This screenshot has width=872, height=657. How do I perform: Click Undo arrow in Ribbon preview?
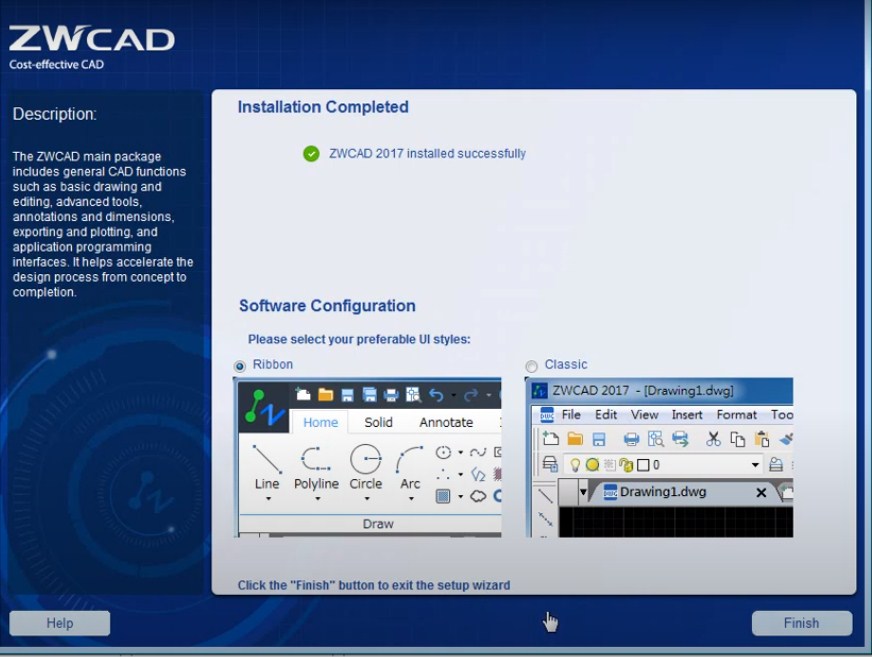point(437,395)
